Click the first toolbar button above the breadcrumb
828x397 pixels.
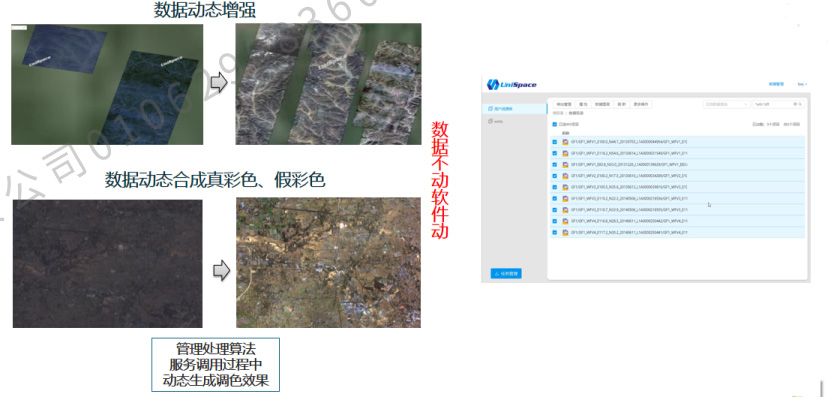tap(563, 105)
